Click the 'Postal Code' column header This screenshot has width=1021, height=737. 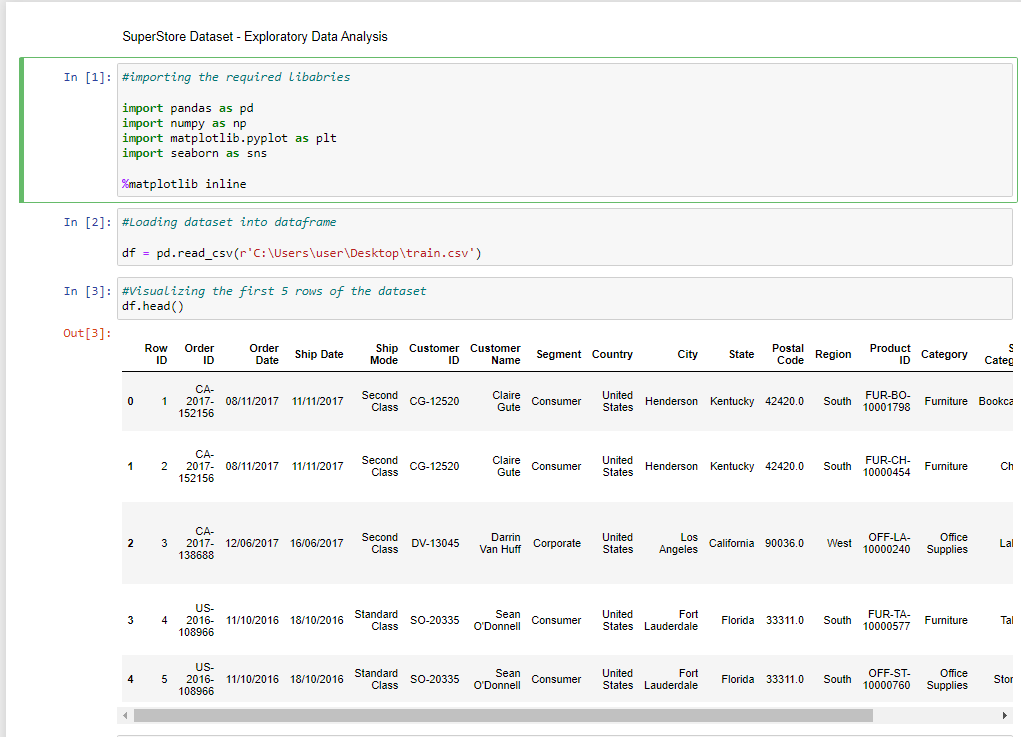789,354
